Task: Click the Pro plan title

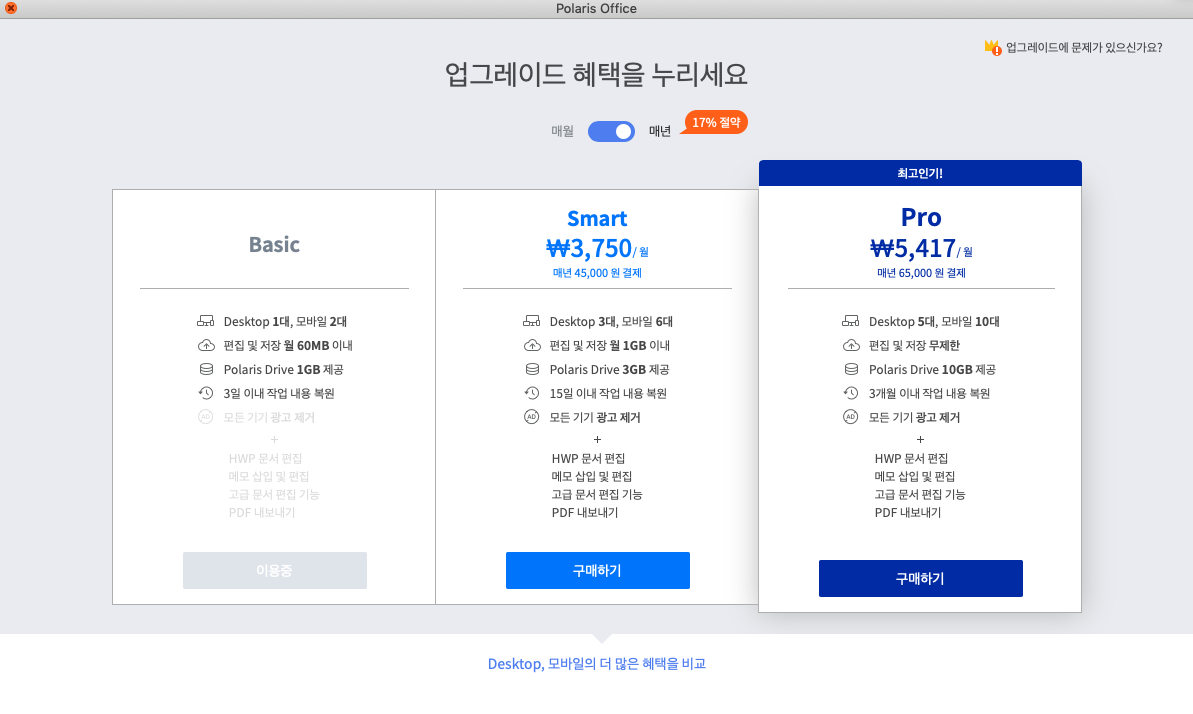Action: 921,217
